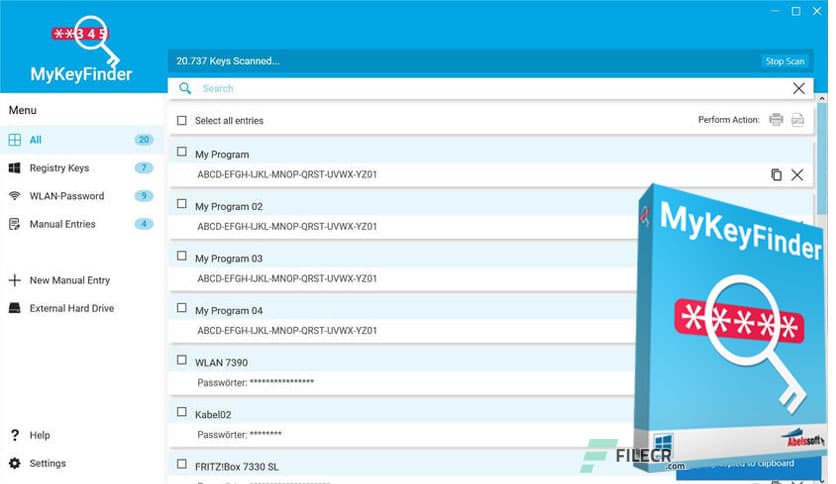The image size is (836, 484).
Task: Check the My Program 04 checkbox
Action: click(x=182, y=308)
